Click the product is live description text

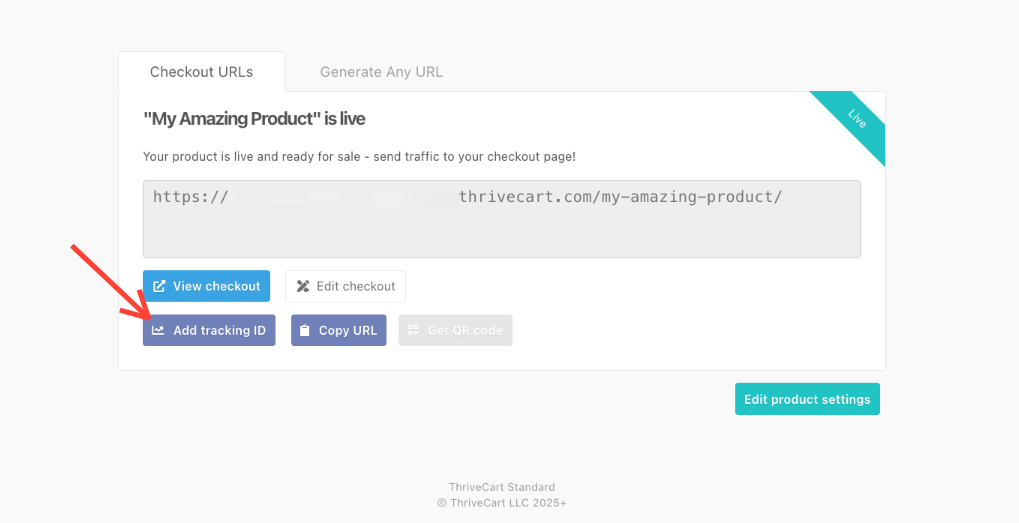point(359,157)
